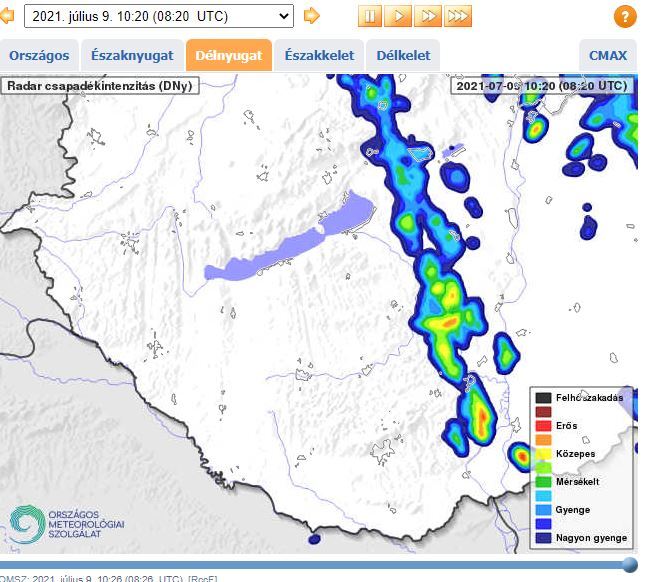Image resolution: width=645 pixels, height=582 pixels.
Task: Play the radar animation at normal speed
Action: (399, 16)
